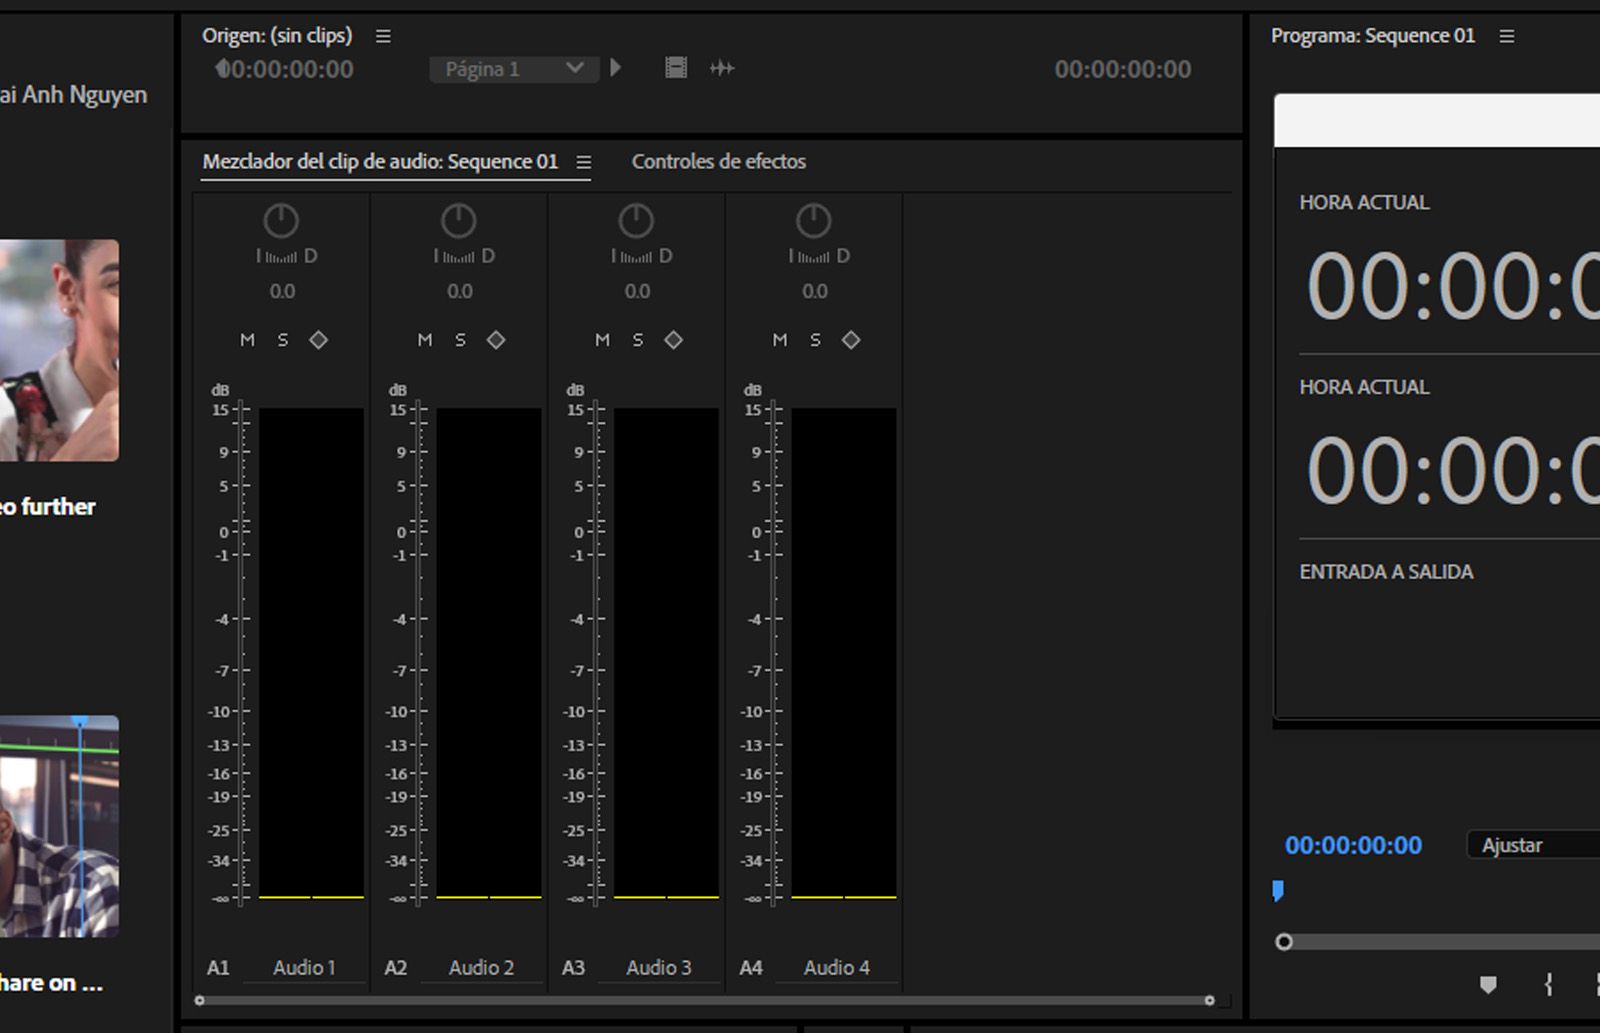Click the Add Marker icon below the Program monitor
The height and width of the screenshot is (1033, 1600).
[x=1487, y=985]
